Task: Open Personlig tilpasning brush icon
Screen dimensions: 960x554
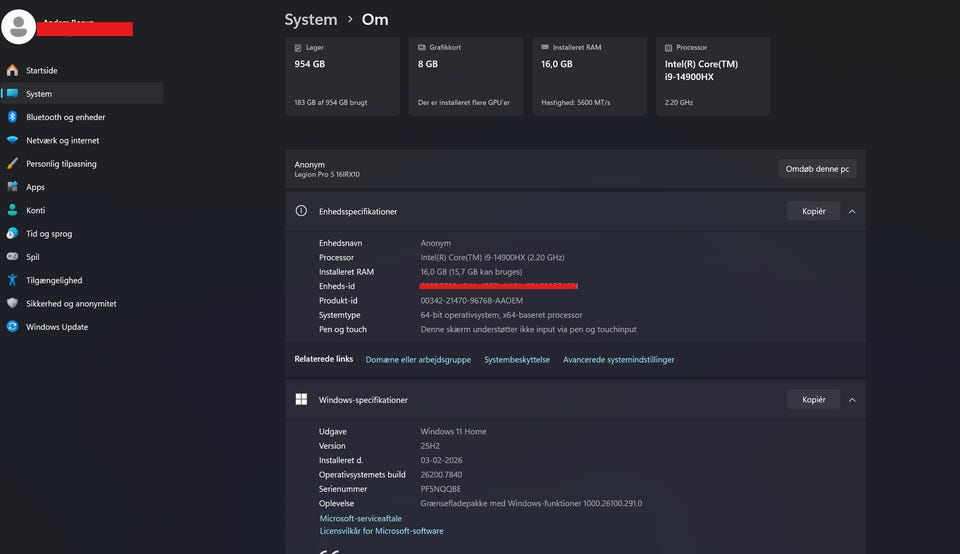Action: point(12,163)
